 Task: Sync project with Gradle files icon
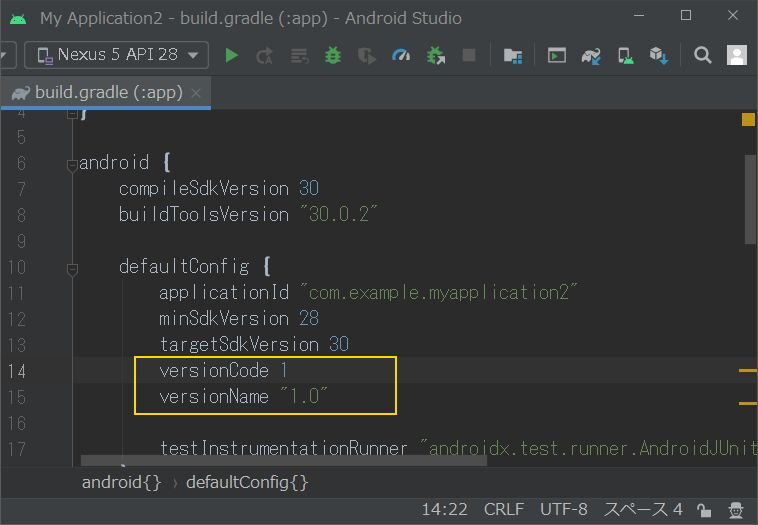591,56
